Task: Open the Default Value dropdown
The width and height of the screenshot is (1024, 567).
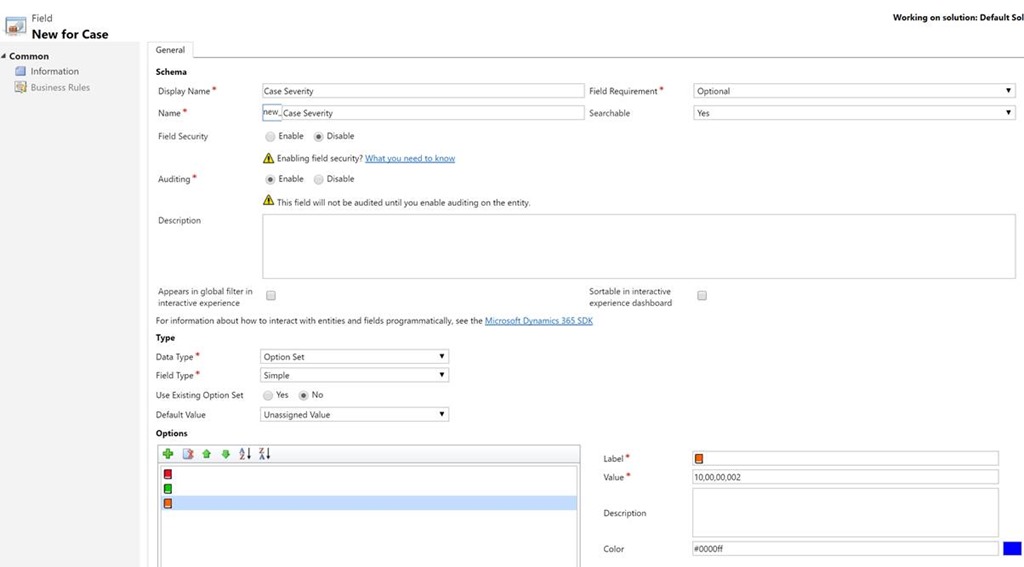Action: click(x=355, y=414)
